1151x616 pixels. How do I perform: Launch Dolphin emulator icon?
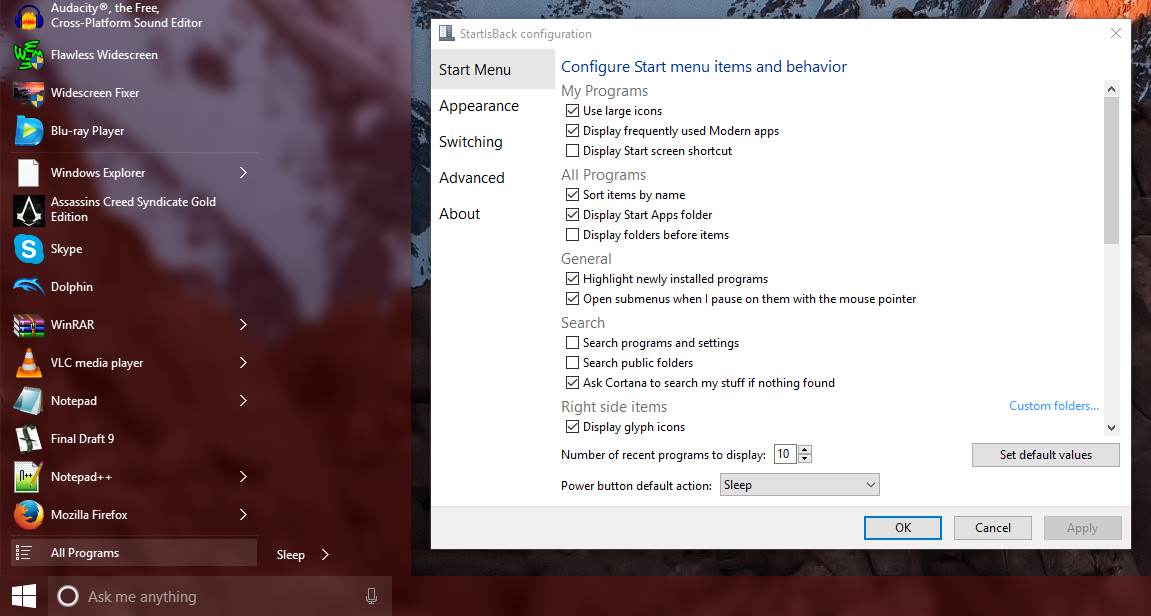coord(29,287)
